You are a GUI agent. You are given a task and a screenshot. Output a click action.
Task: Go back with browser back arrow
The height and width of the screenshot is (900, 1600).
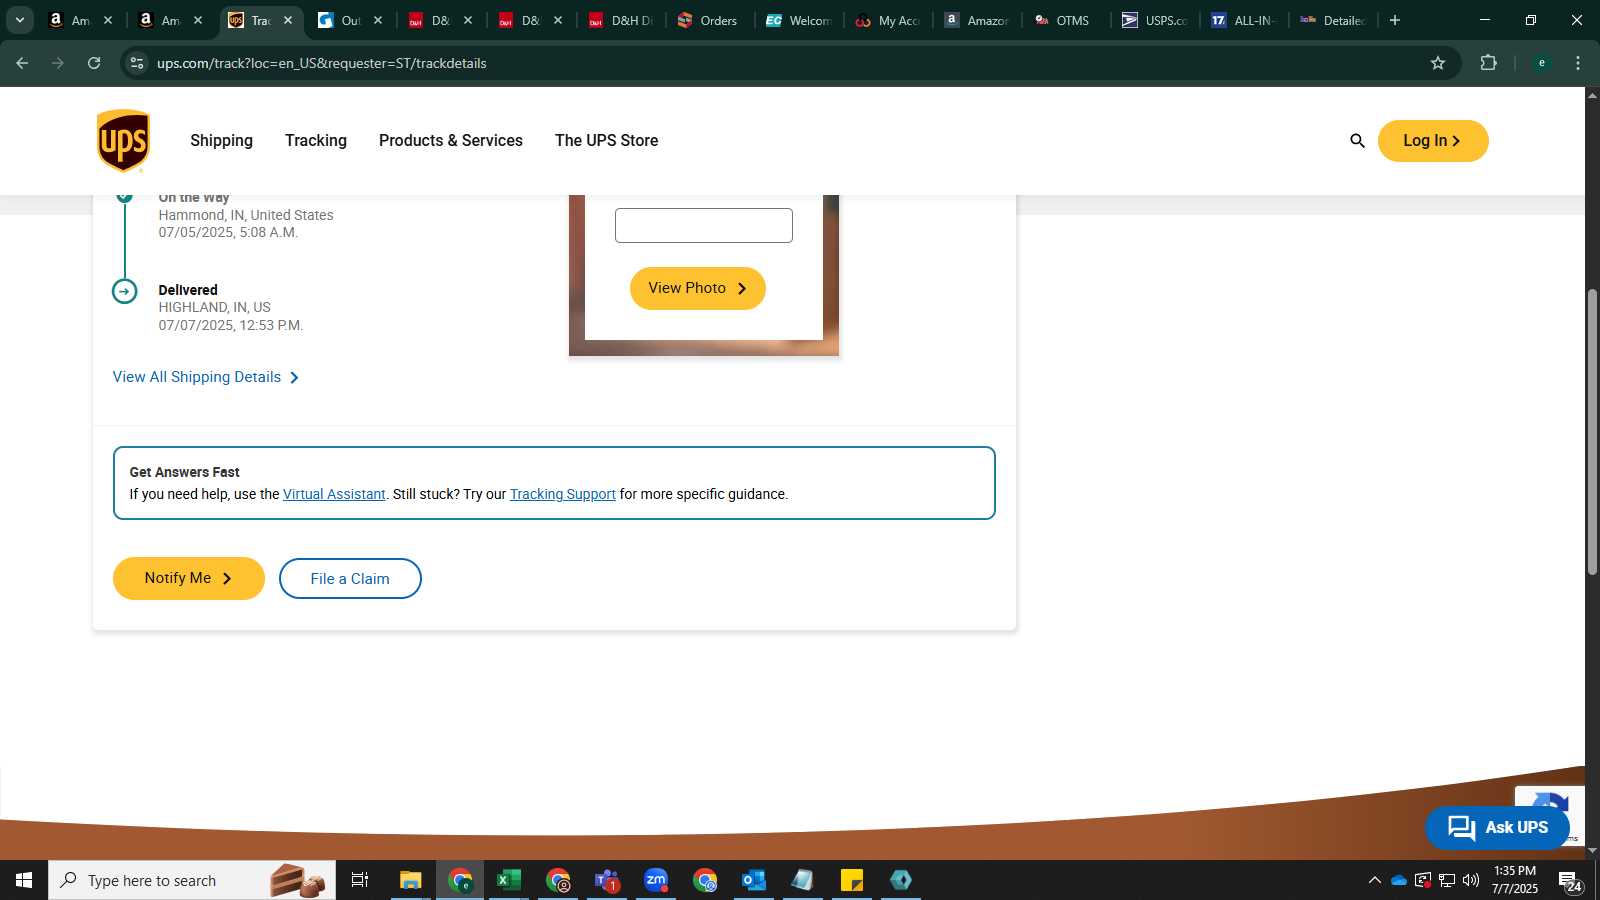pyautogui.click(x=22, y=63)
